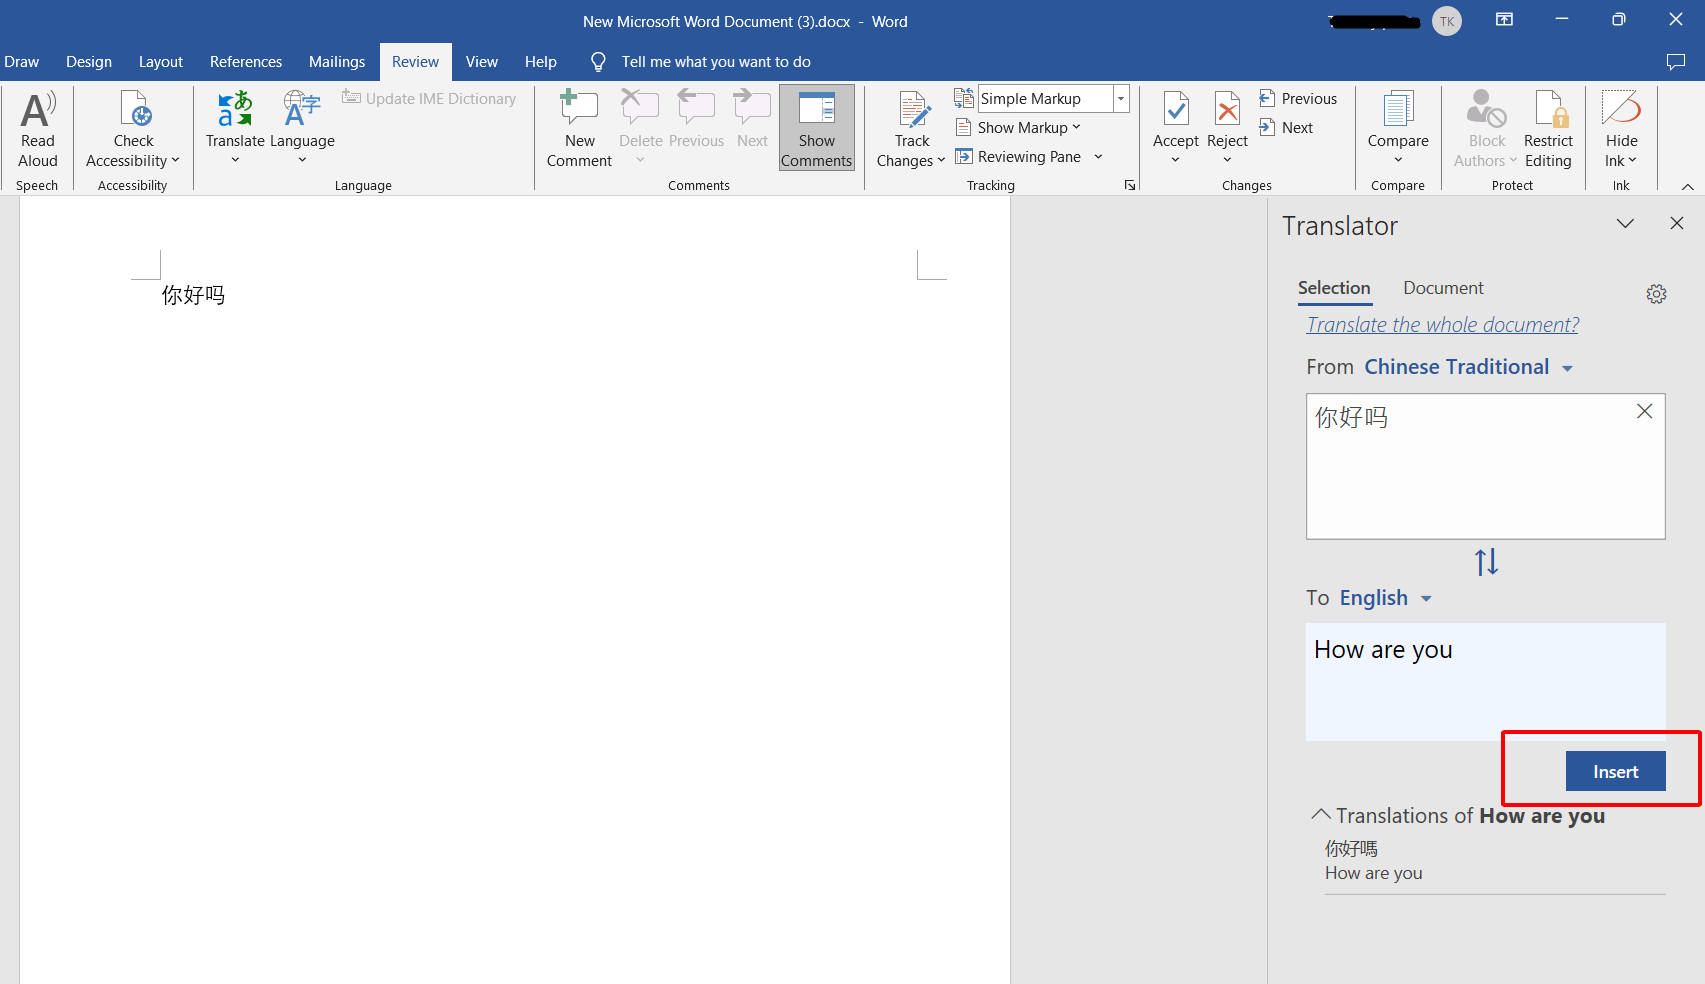Open Tracking group dialog launcher
1705x984 pixels.
pos(1130,185)
